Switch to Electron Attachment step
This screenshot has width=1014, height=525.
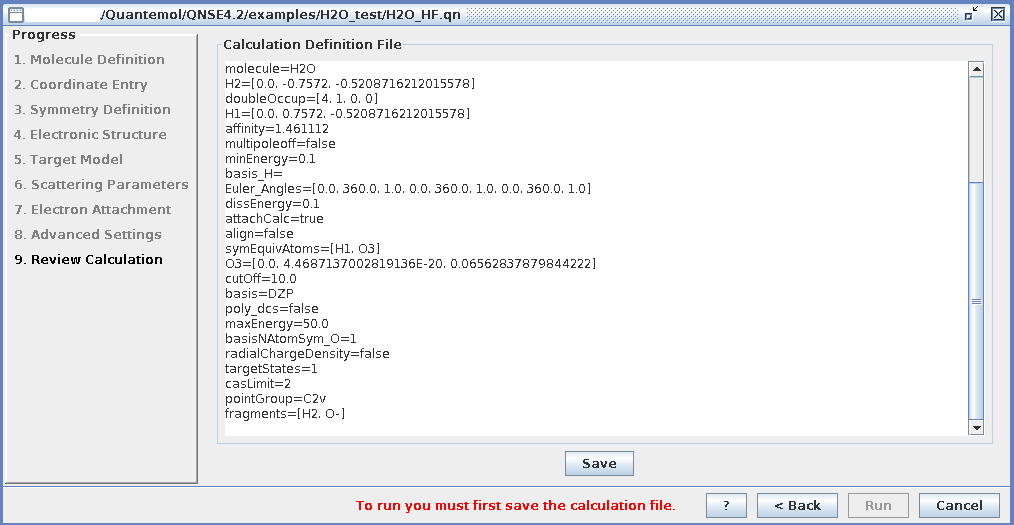click(92, 210)
